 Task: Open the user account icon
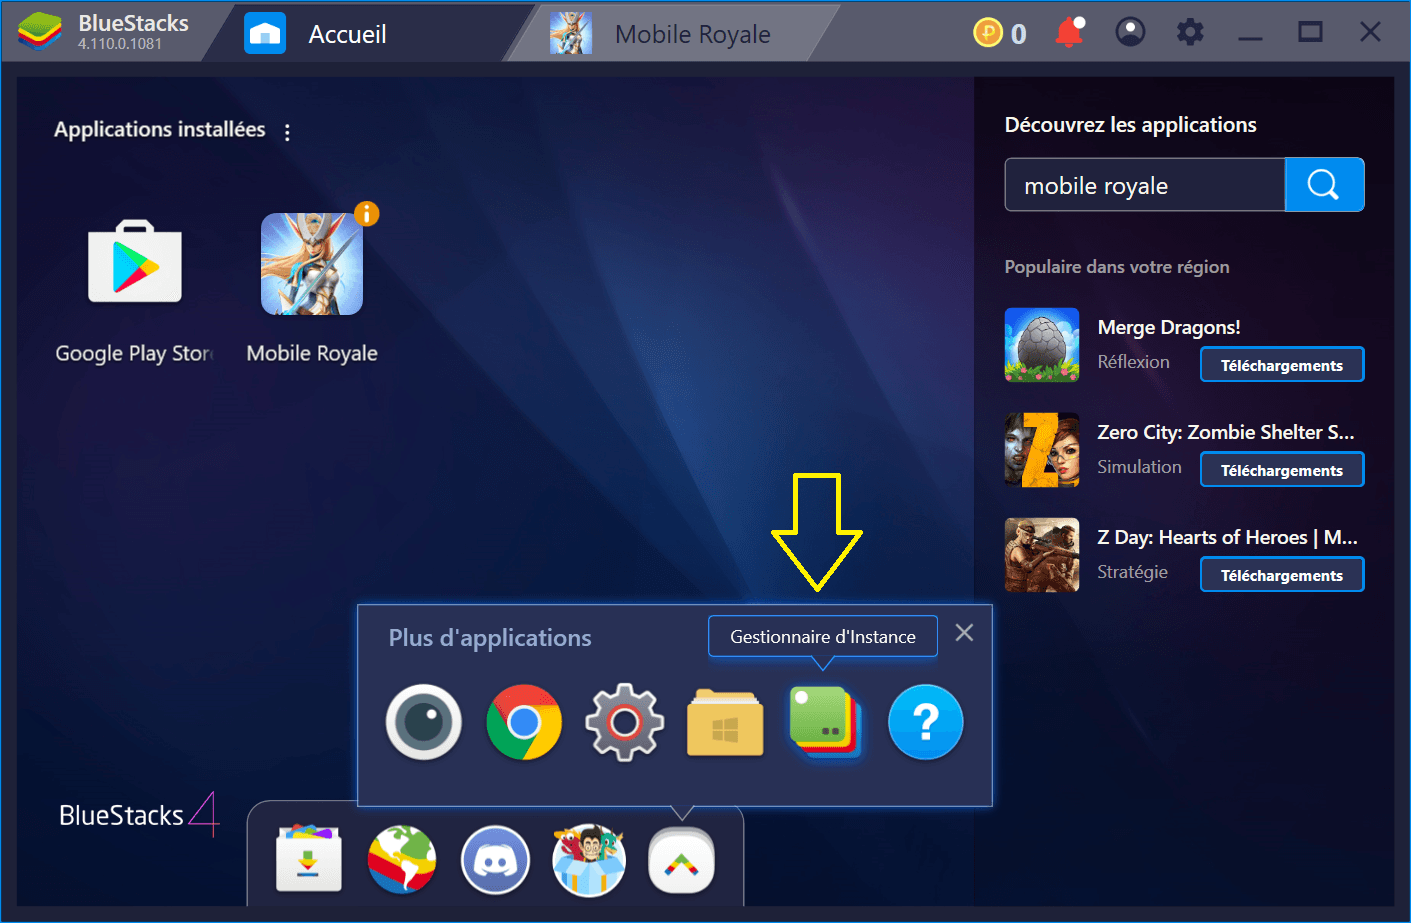tap(1130, 33)
